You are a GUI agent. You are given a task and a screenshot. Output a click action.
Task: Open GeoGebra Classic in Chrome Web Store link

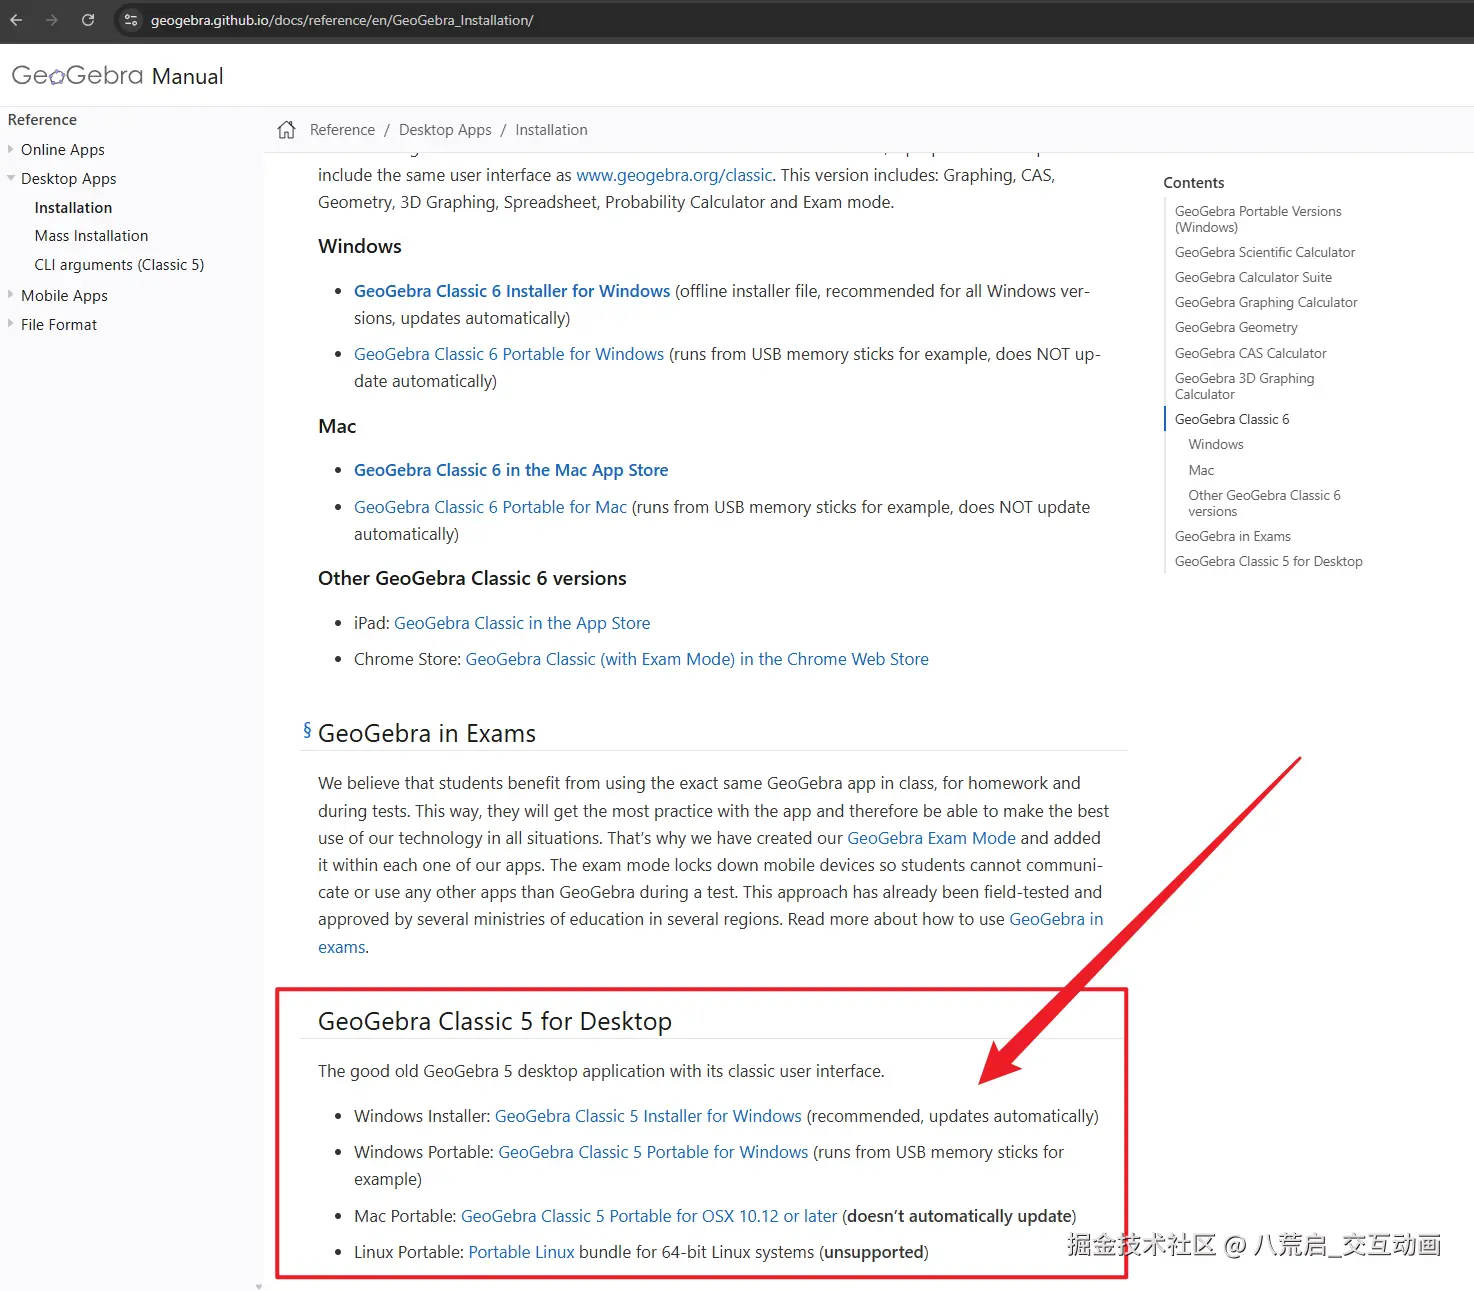(x=697, y=659)
